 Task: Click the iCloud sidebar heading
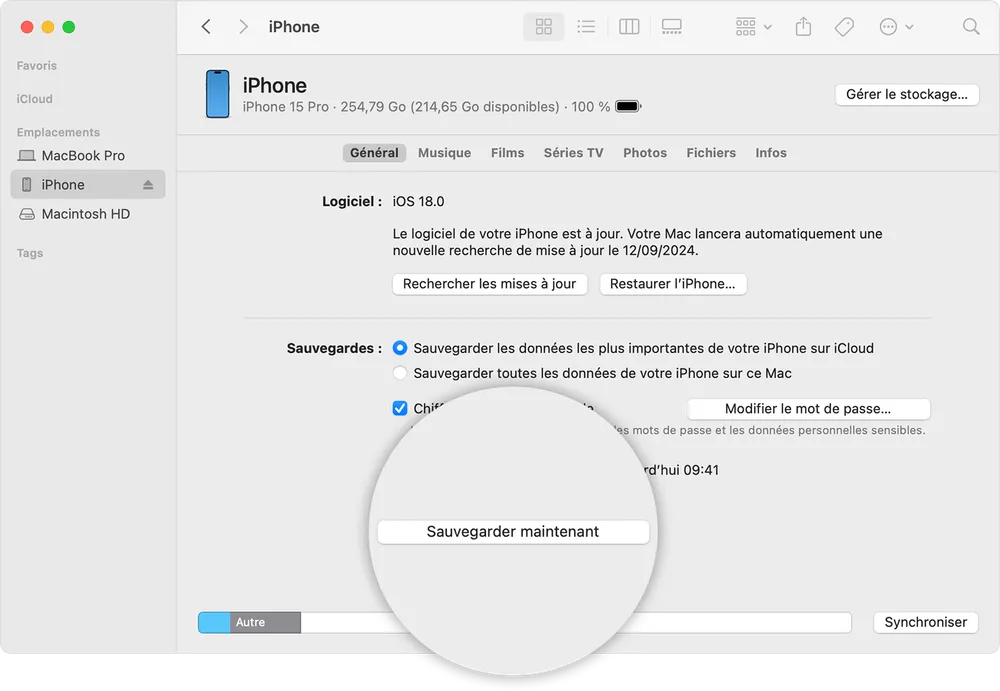pyautogui.click(x=34, y=99)
